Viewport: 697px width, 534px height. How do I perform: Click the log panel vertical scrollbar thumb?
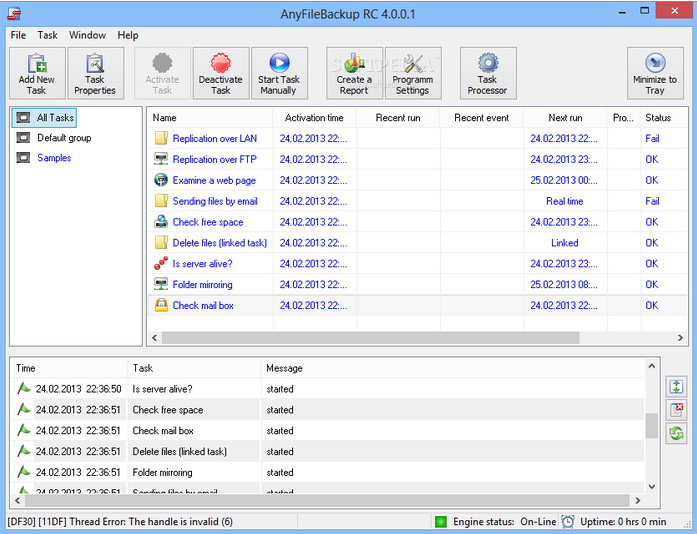coord(651,426)
